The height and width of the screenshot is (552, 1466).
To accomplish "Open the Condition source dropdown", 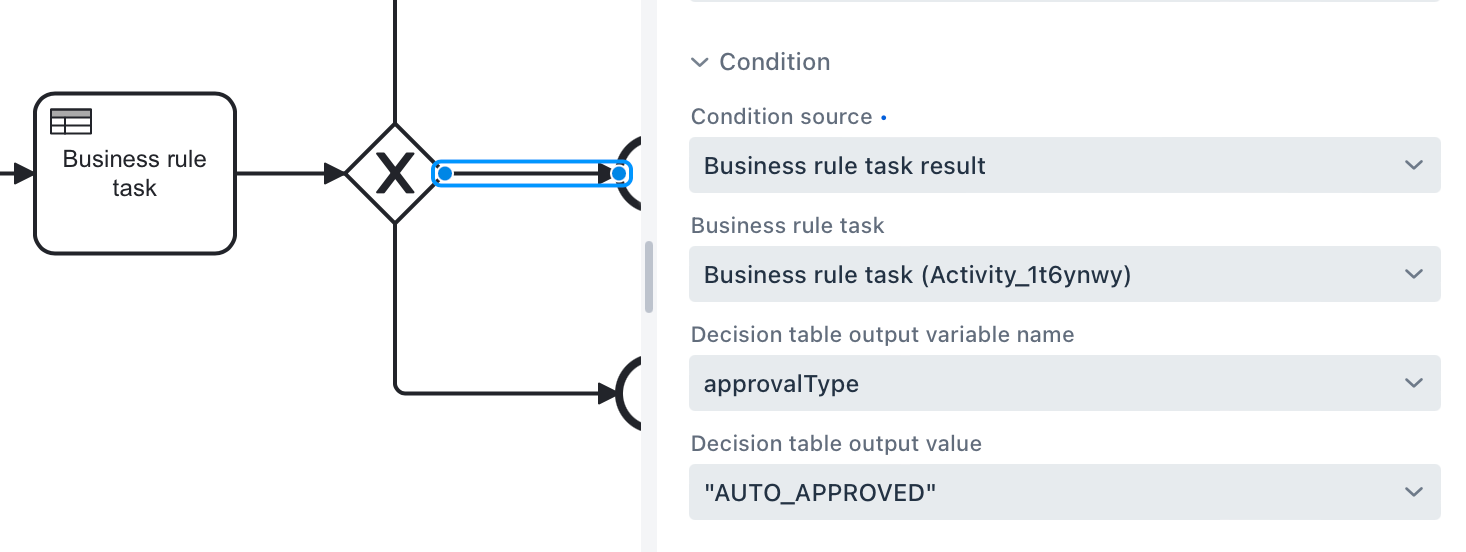I will point(1064,165).
